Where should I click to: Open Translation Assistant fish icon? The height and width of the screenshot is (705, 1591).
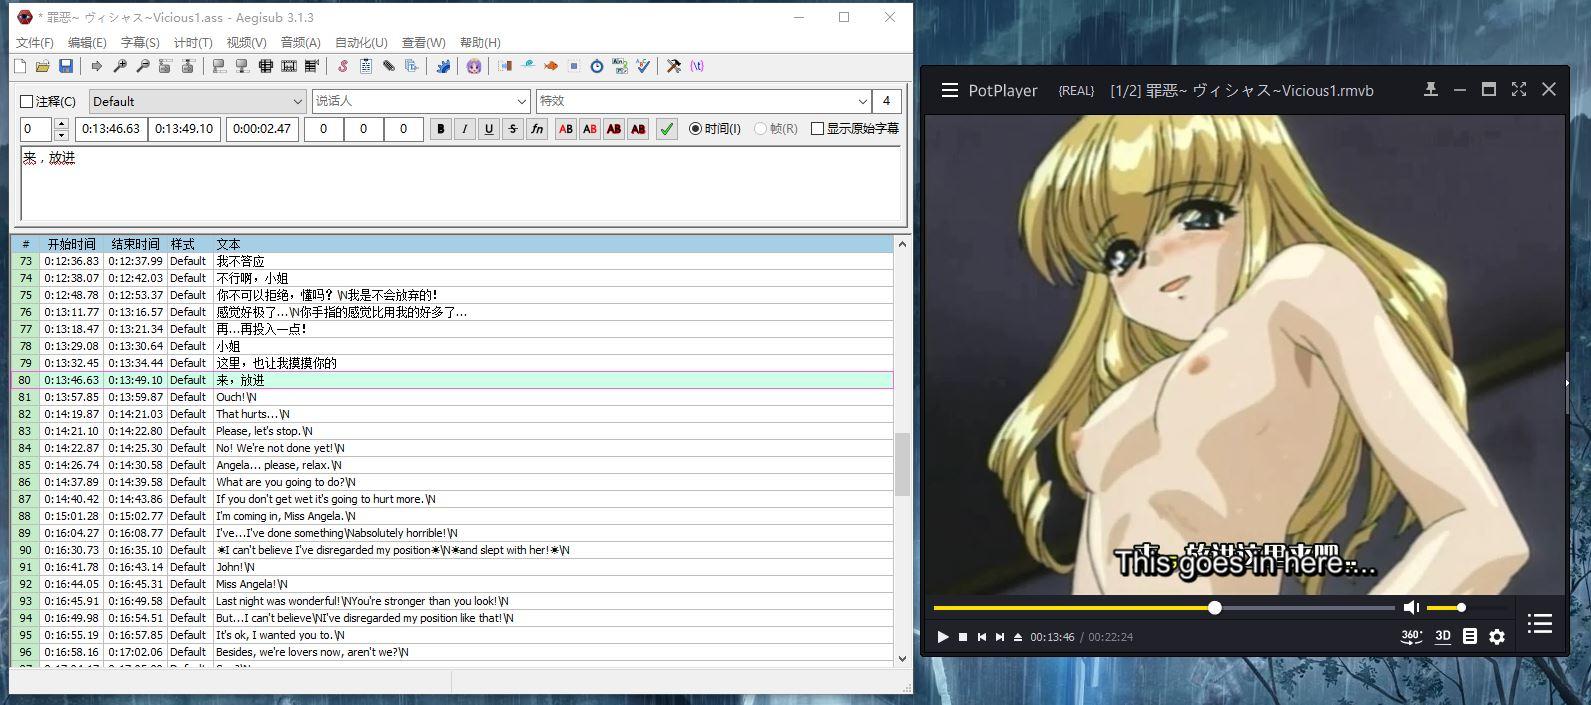[551, 66]
